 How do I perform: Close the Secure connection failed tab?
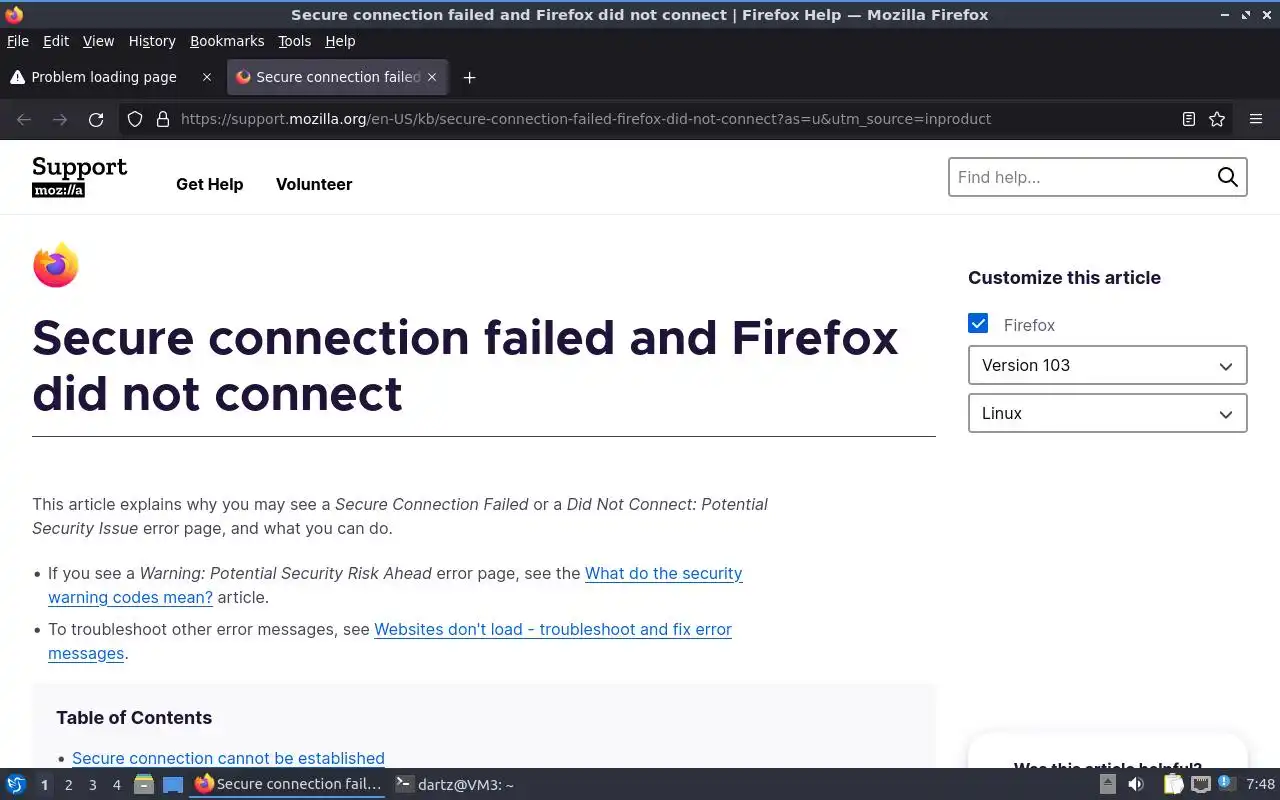coord(432,77)
